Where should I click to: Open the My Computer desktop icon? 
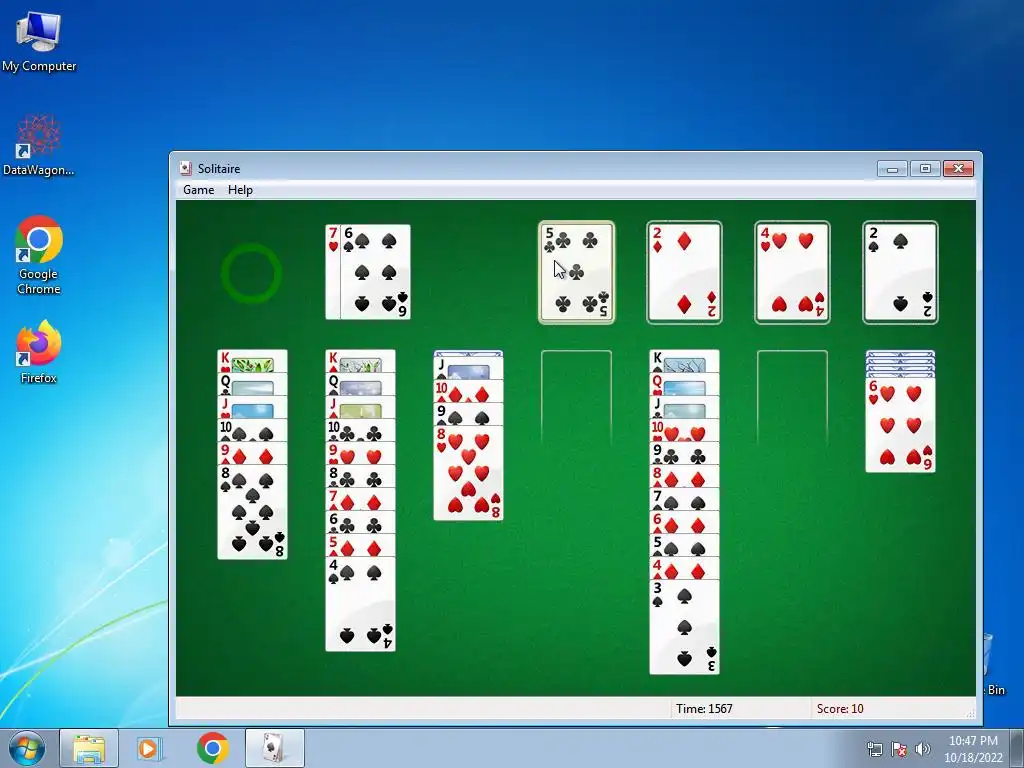[39, 41]
